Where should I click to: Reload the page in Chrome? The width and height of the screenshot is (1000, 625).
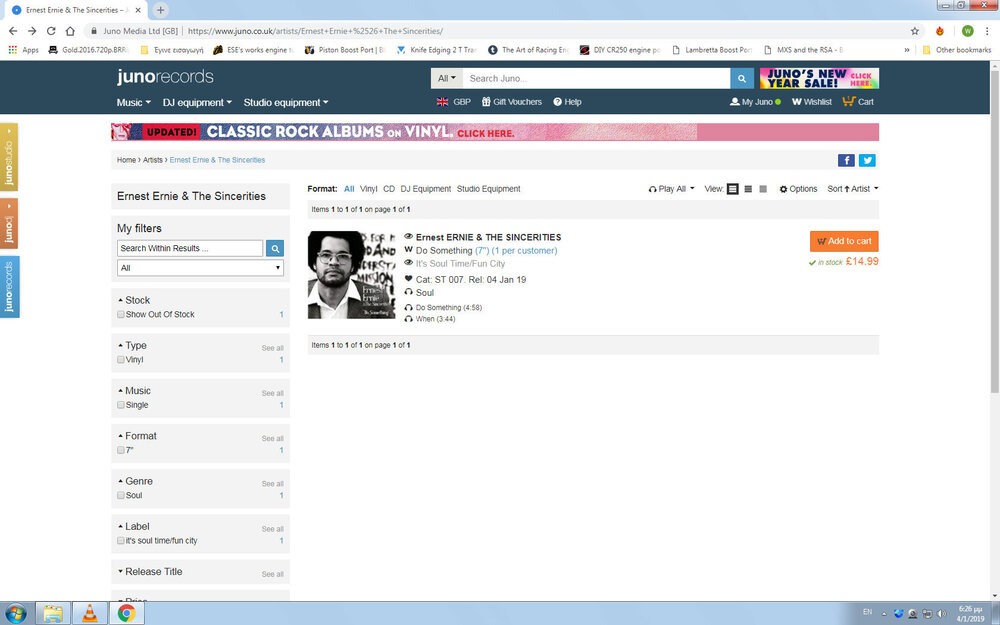point(51,31)
